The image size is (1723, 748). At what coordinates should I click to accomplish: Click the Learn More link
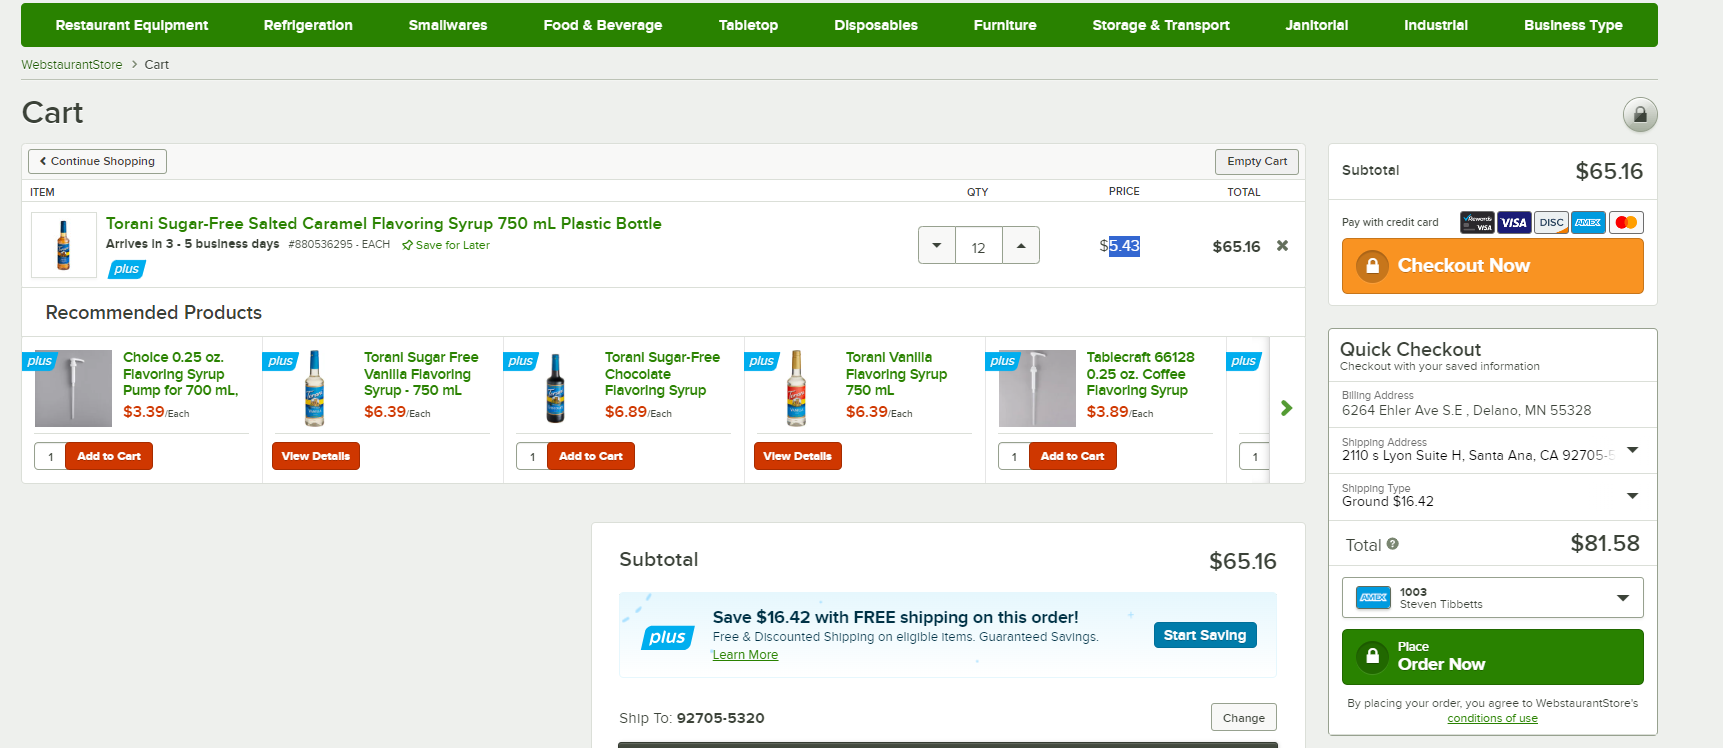coord(745,655)
